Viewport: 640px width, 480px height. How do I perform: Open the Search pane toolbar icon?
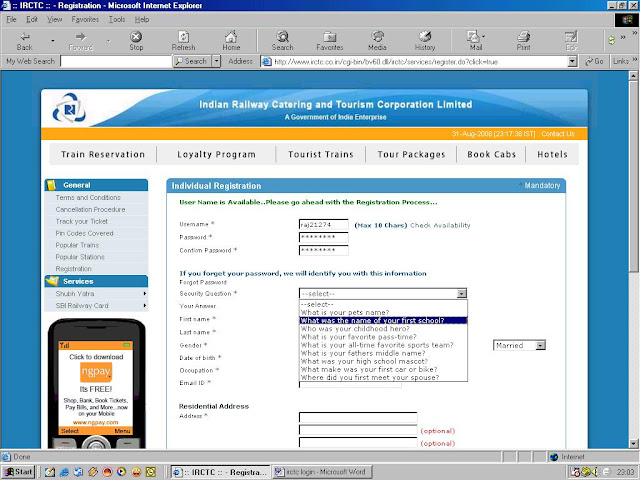tap(282, 41)
